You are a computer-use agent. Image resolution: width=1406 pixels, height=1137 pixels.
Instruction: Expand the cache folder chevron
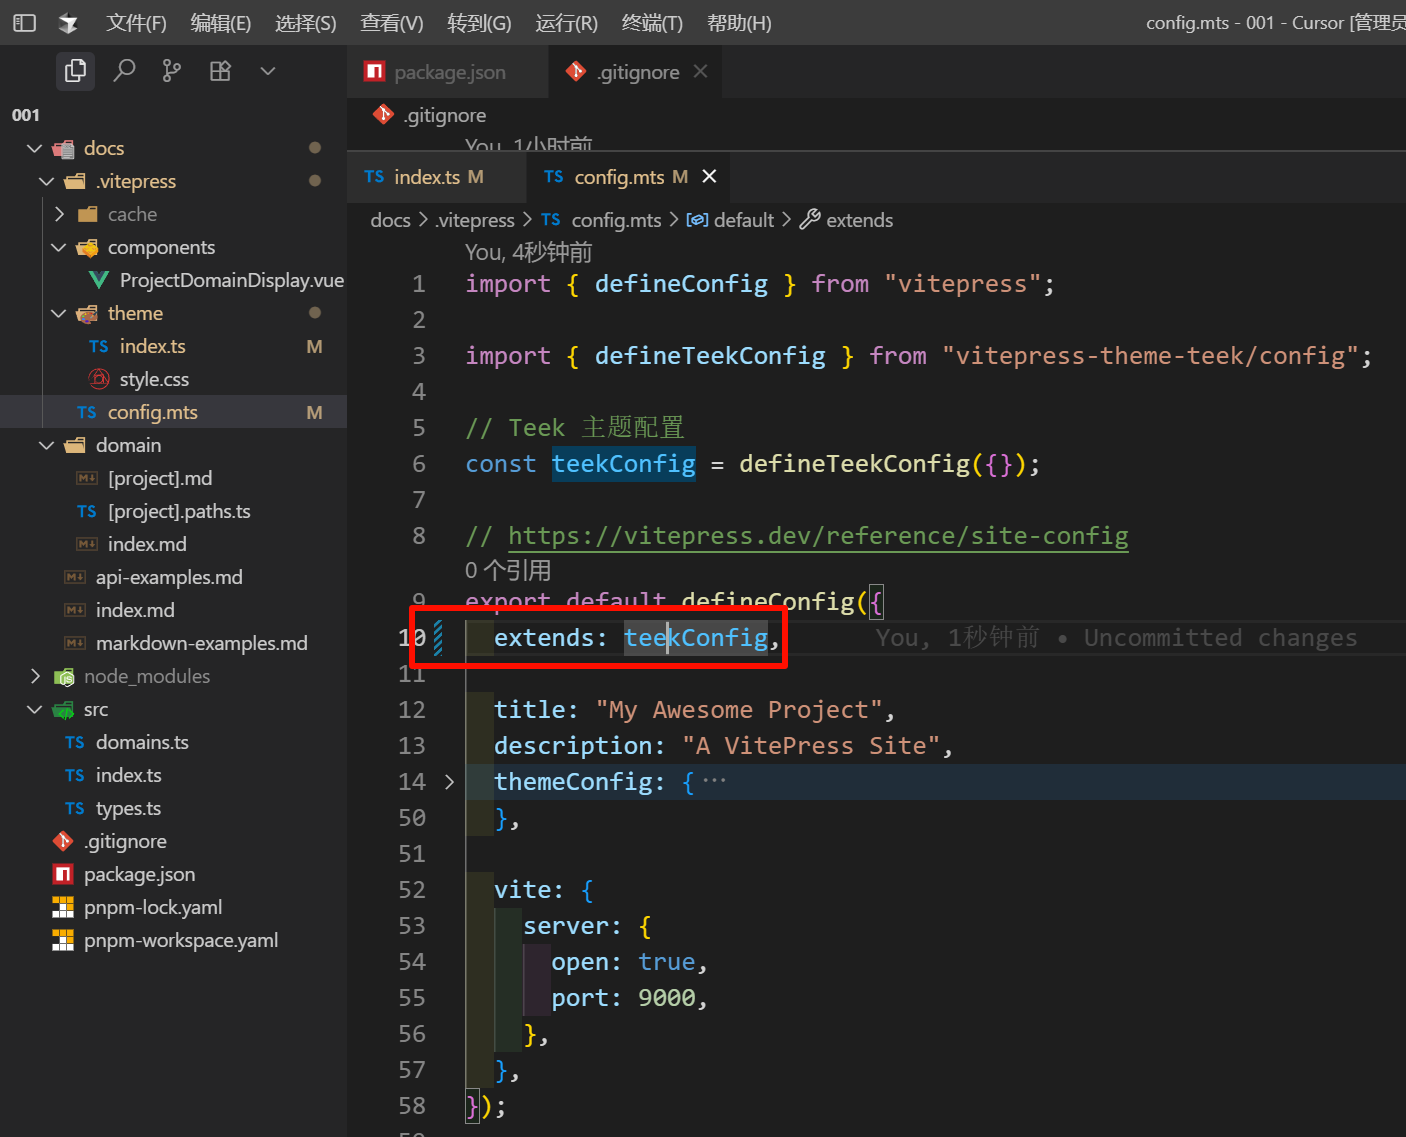(59, 214)
